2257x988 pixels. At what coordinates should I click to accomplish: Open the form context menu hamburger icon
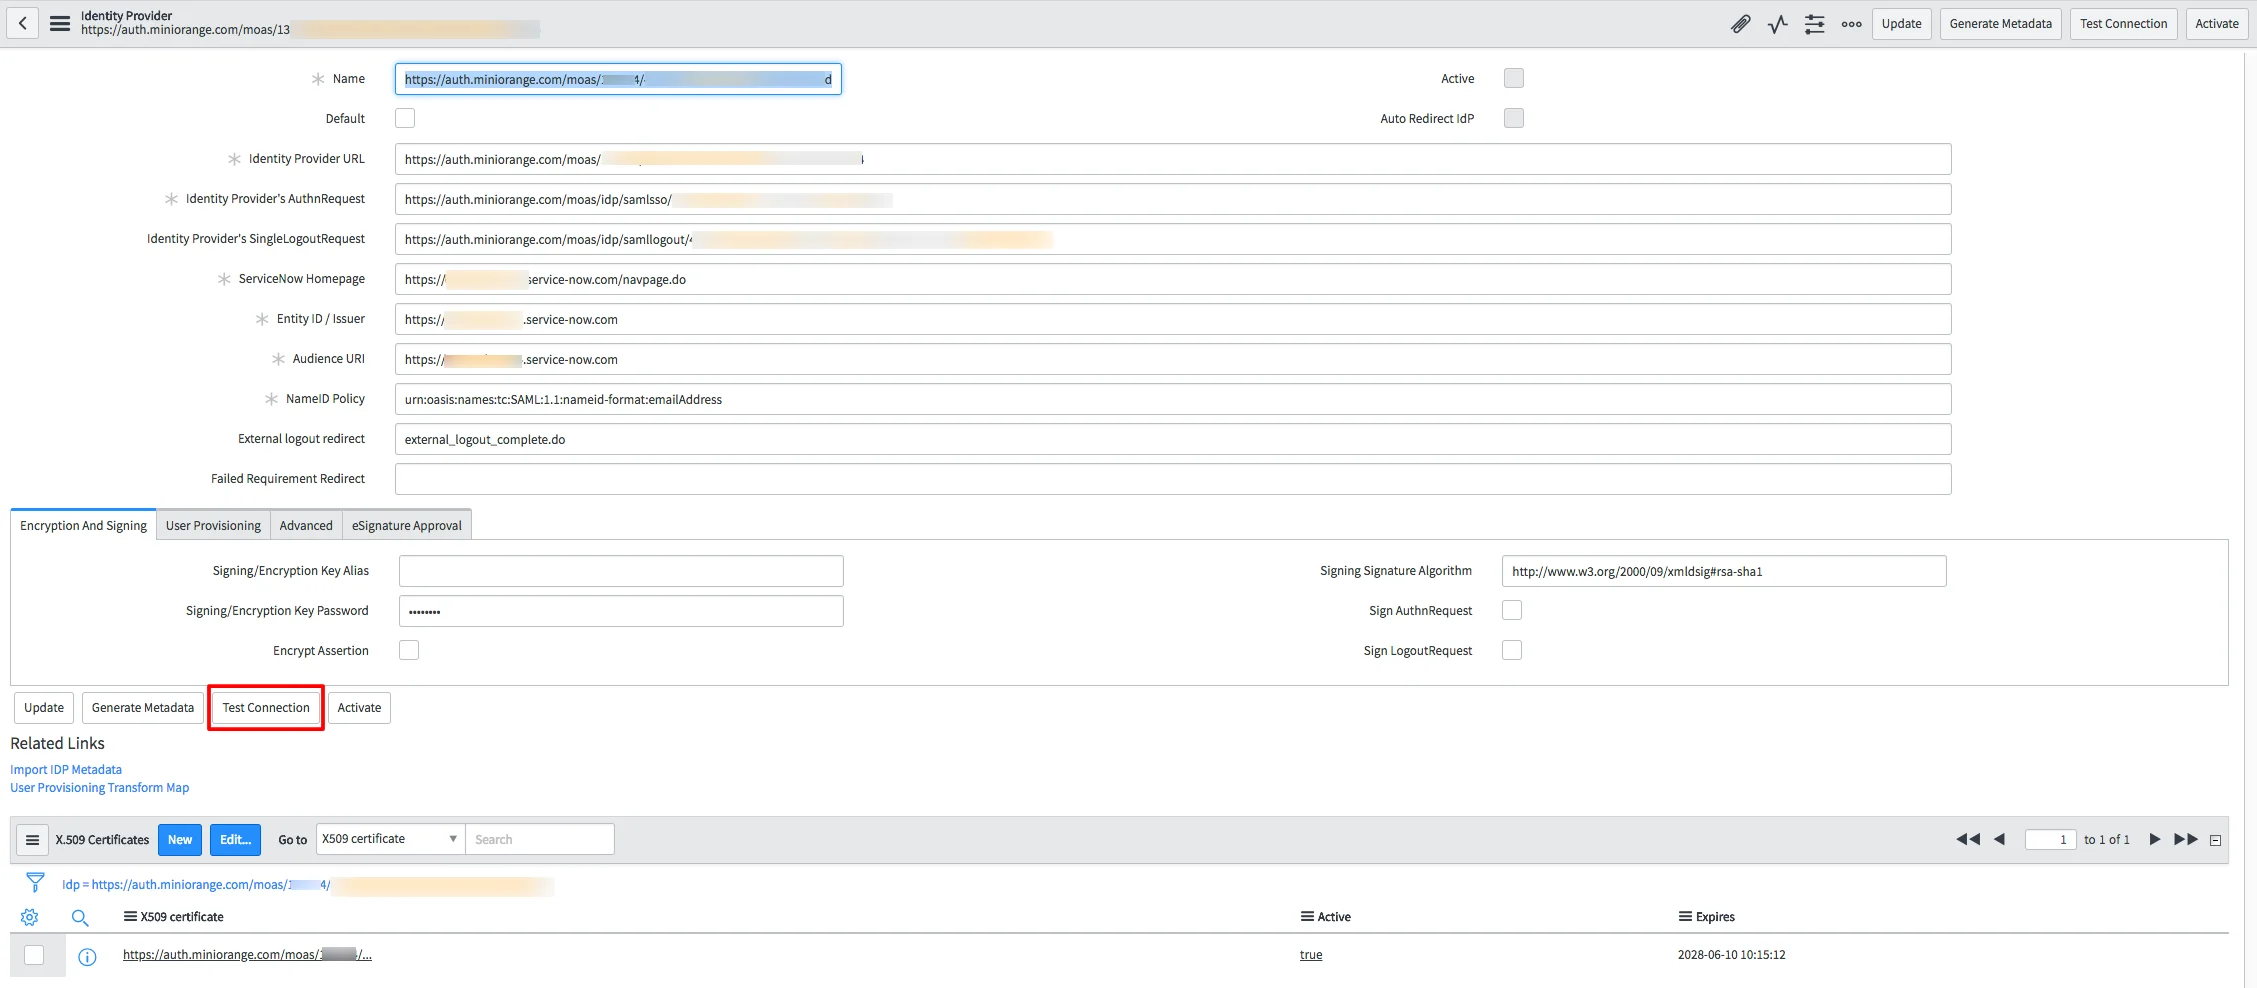click(59, 22)
